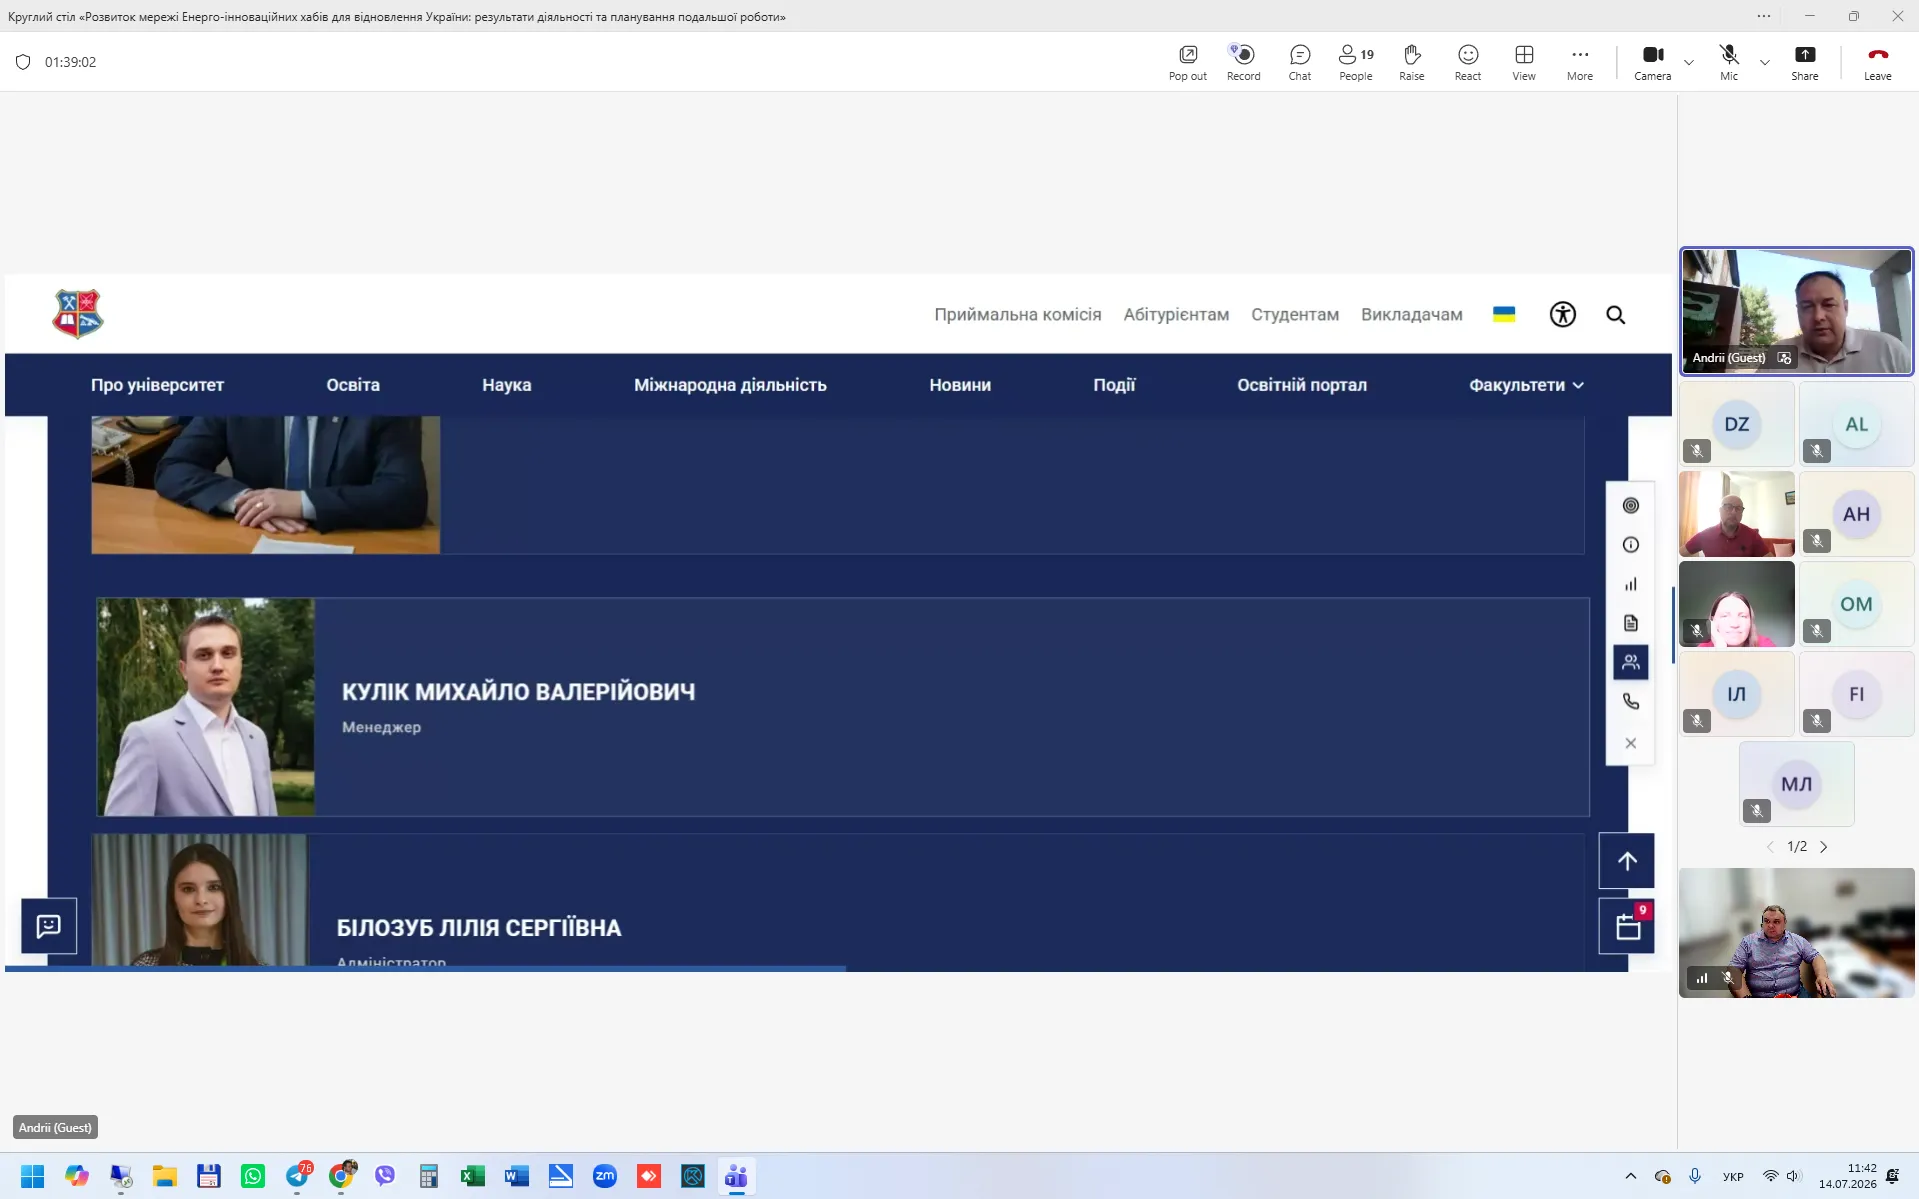Screen dimensions: 1919x1199
Task: Select the DZ participant tile
Action: [x=1736, y=424]
